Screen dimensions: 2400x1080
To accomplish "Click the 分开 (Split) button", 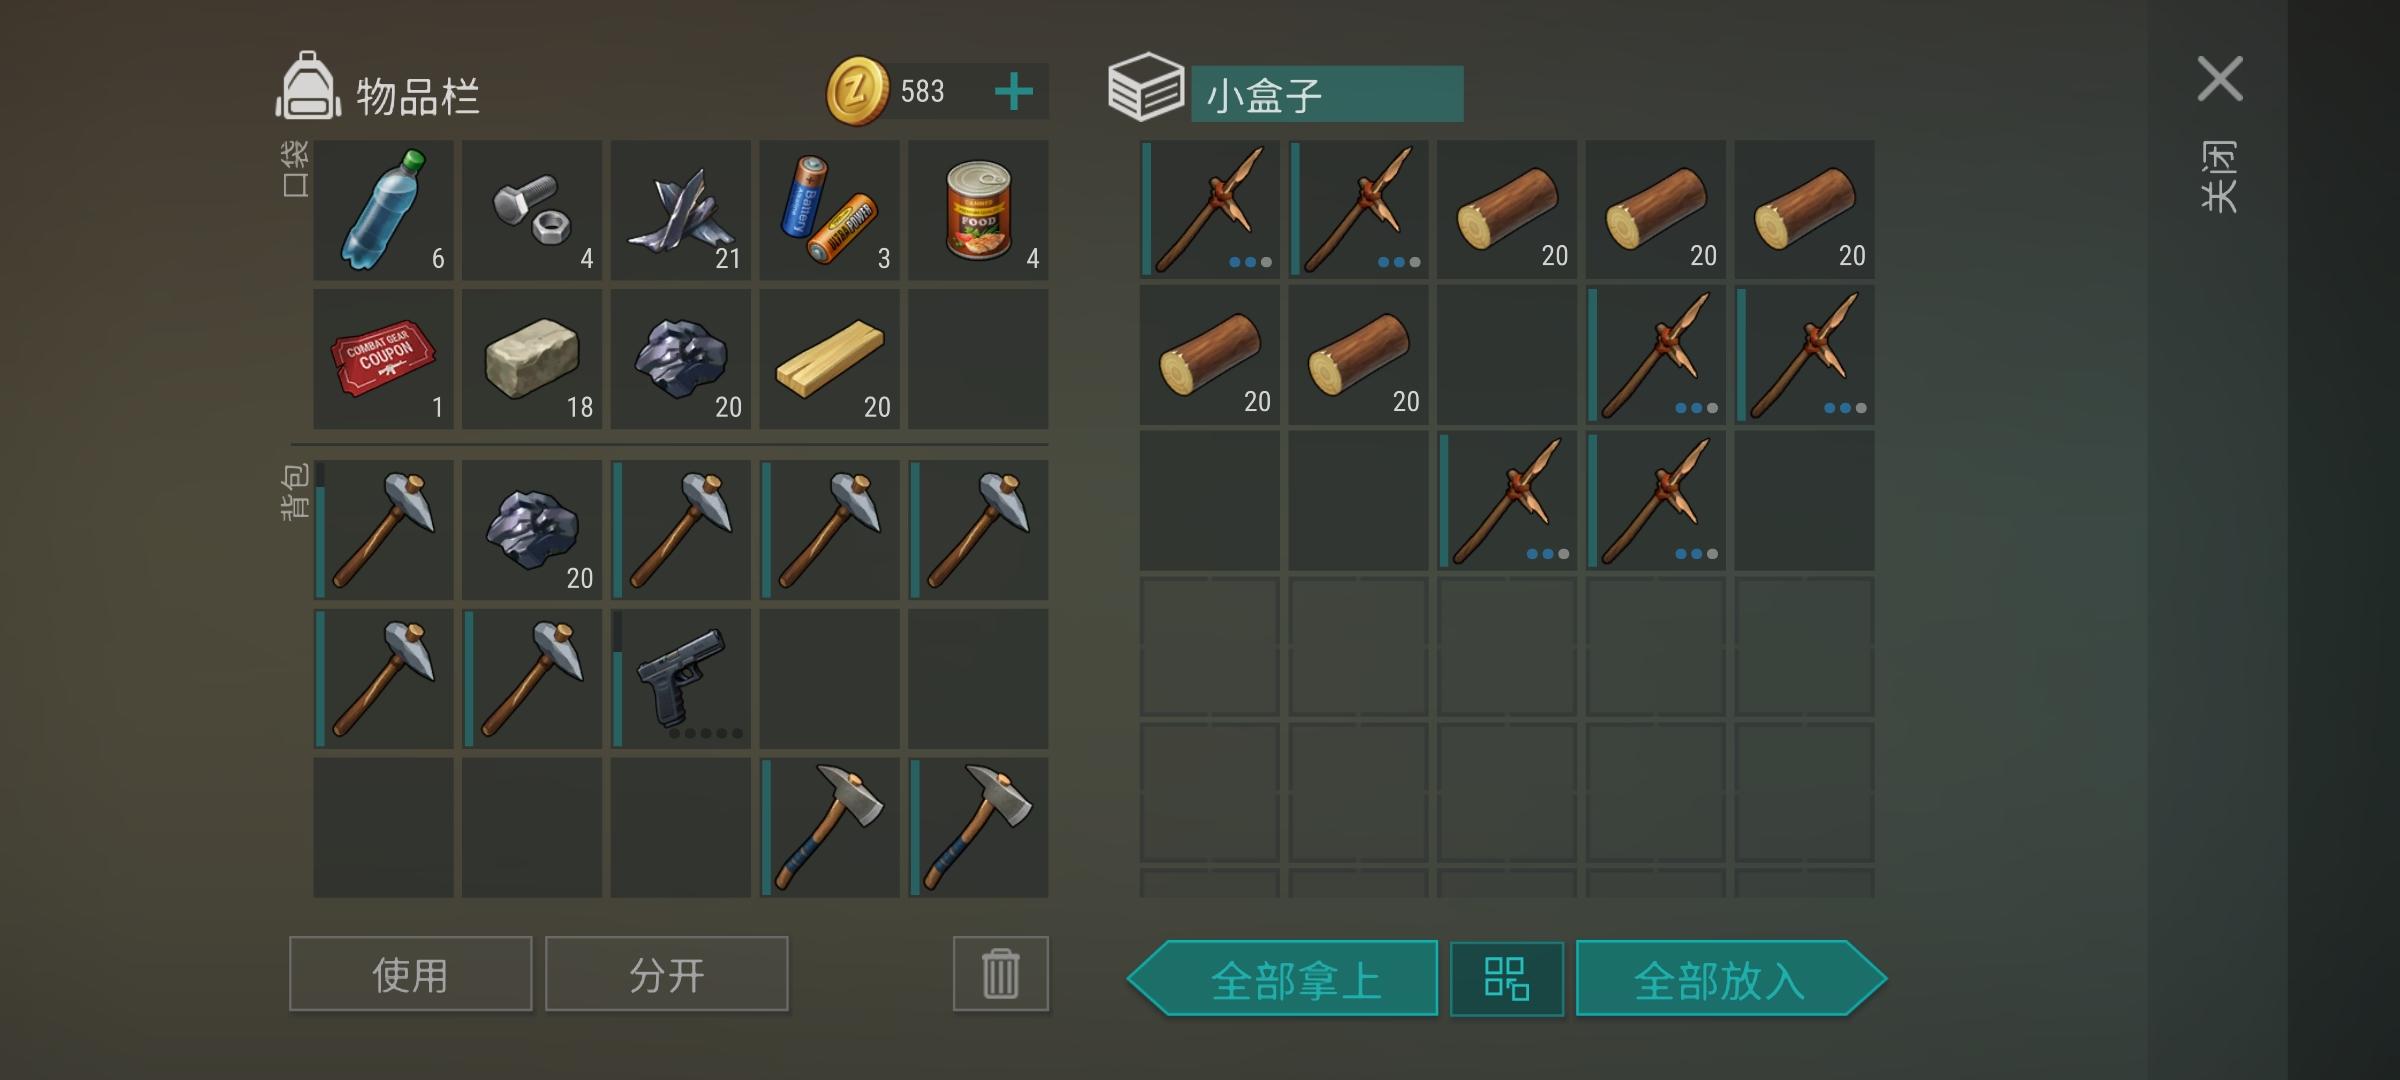I will [666, 974].
